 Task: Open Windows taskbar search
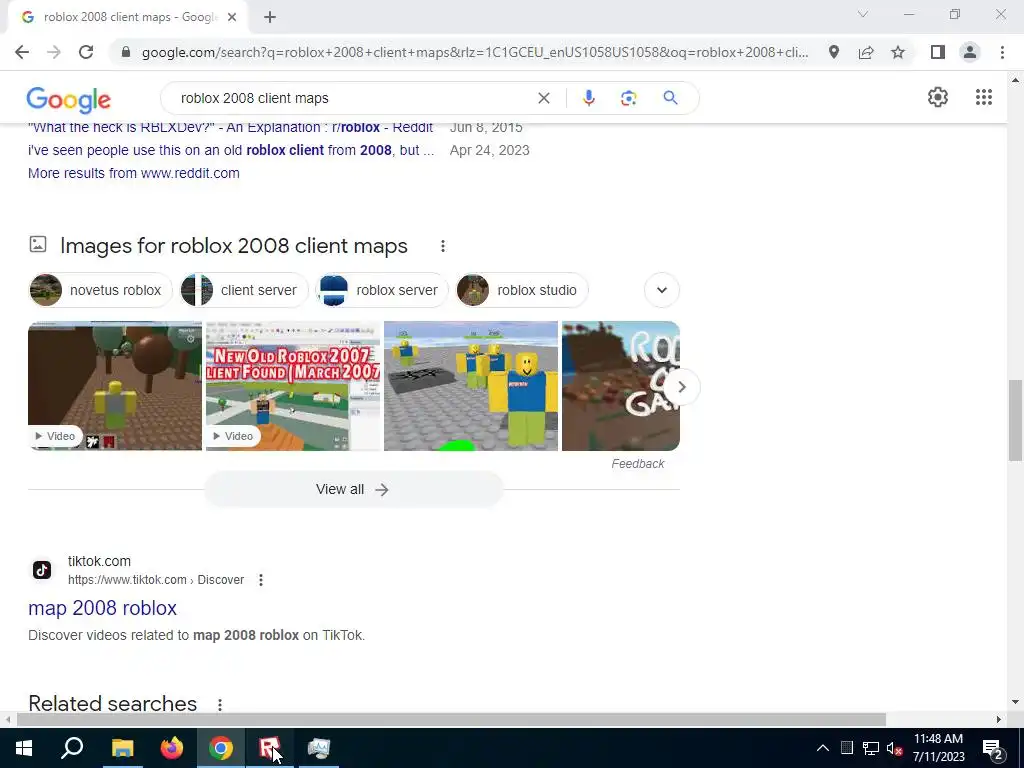72,748
